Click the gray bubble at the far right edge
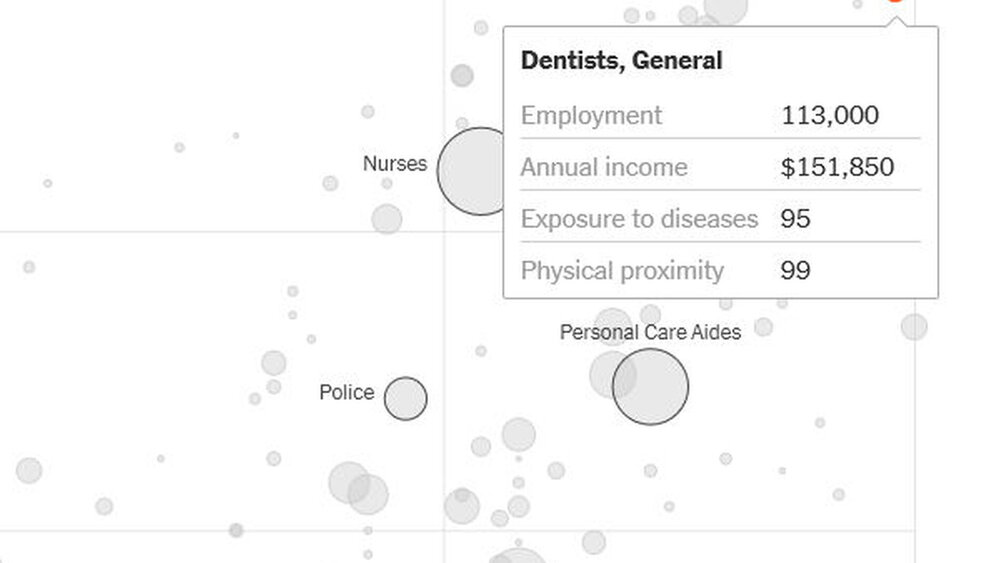Image resolution: width=1000 pixels, height=563 pixels. click(913, 327)
